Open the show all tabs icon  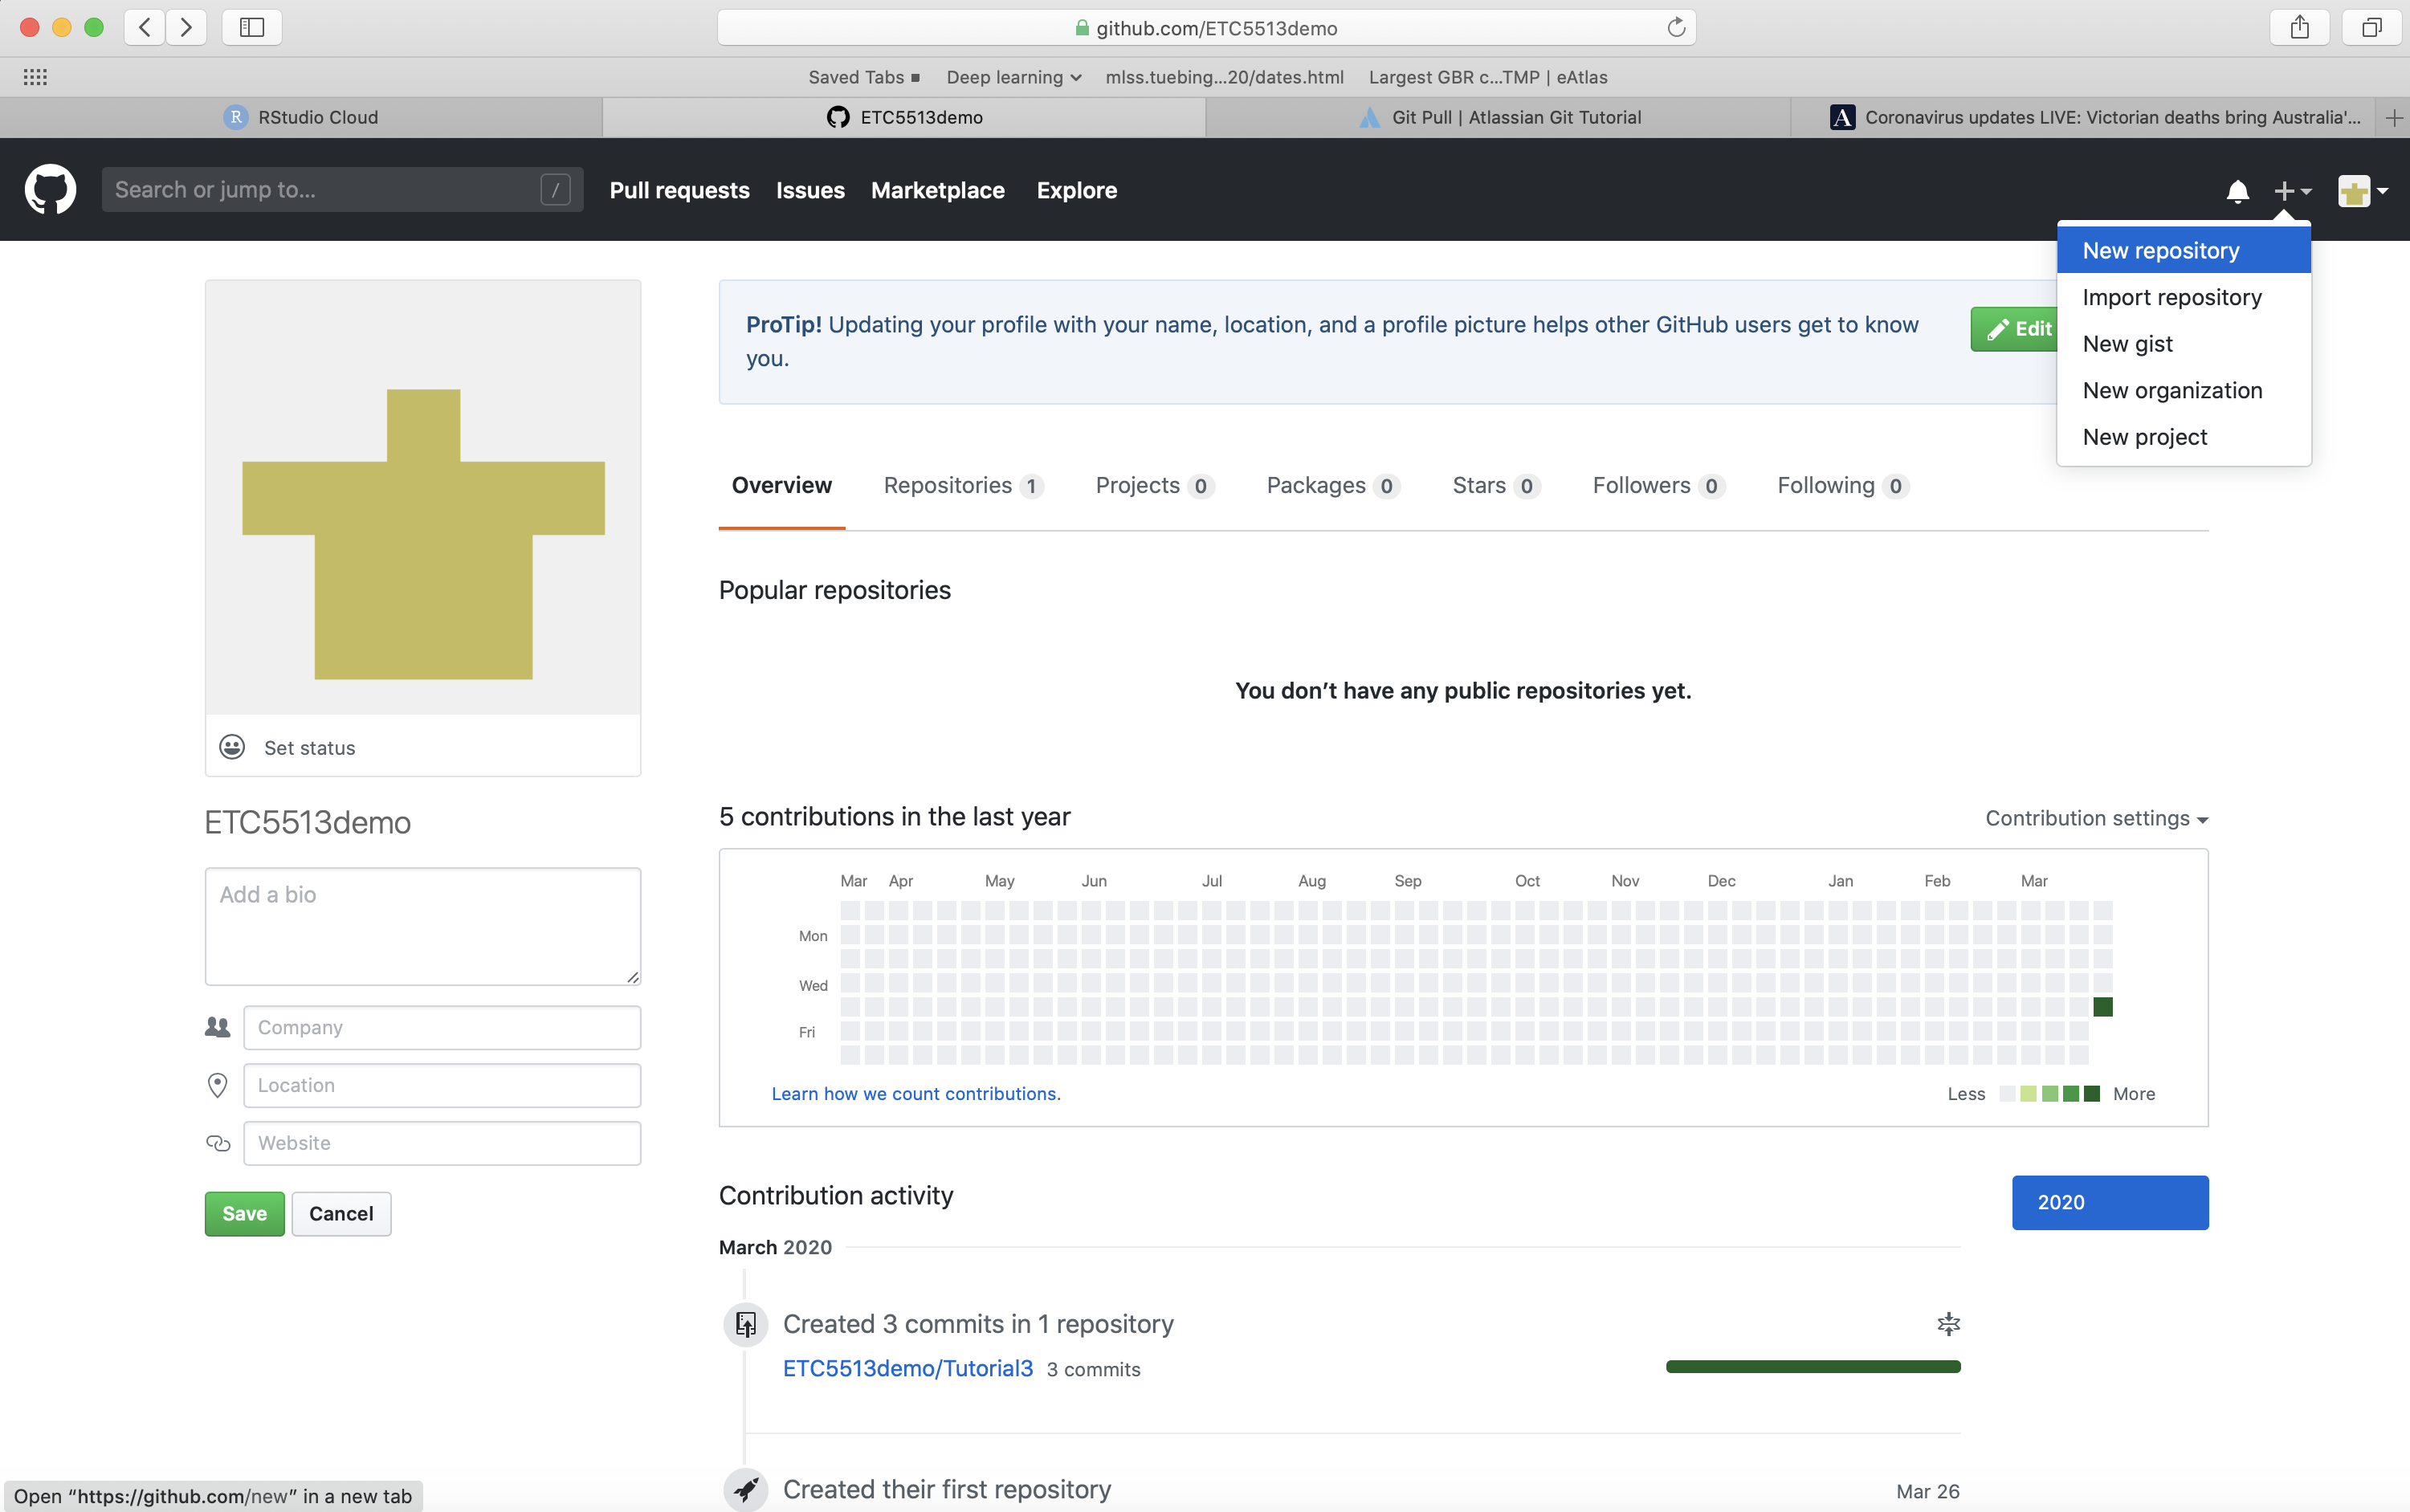click(2371, 28)
